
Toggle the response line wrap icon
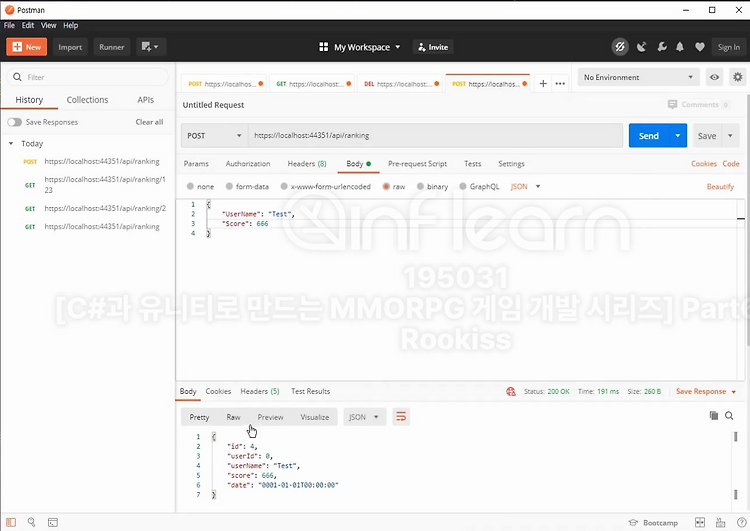pos(401,417)
